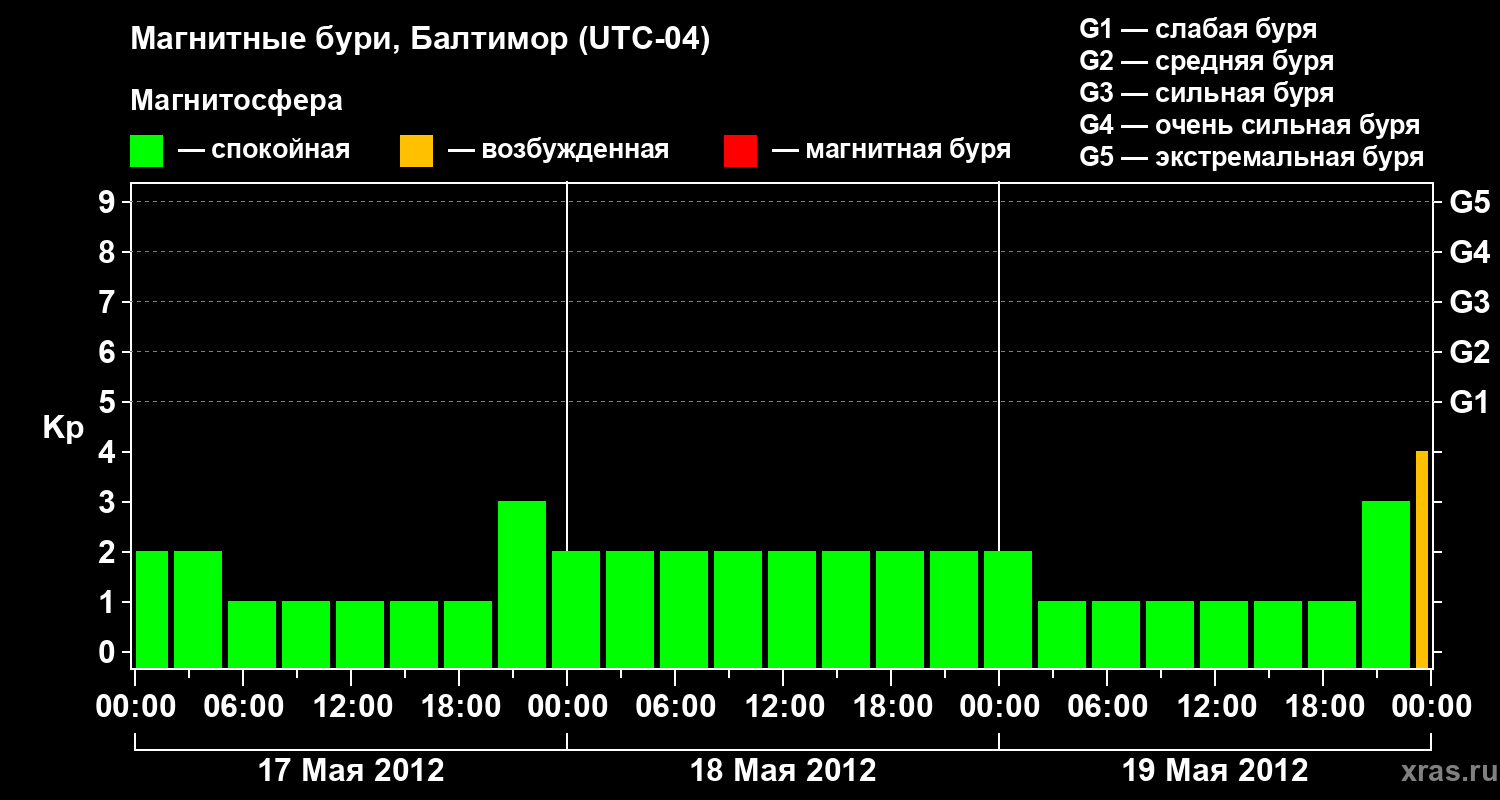The image size is (1500, 800).
Task: Click the orange 'возбужденная' legend swatch
Action: click(x=417, y=151)
